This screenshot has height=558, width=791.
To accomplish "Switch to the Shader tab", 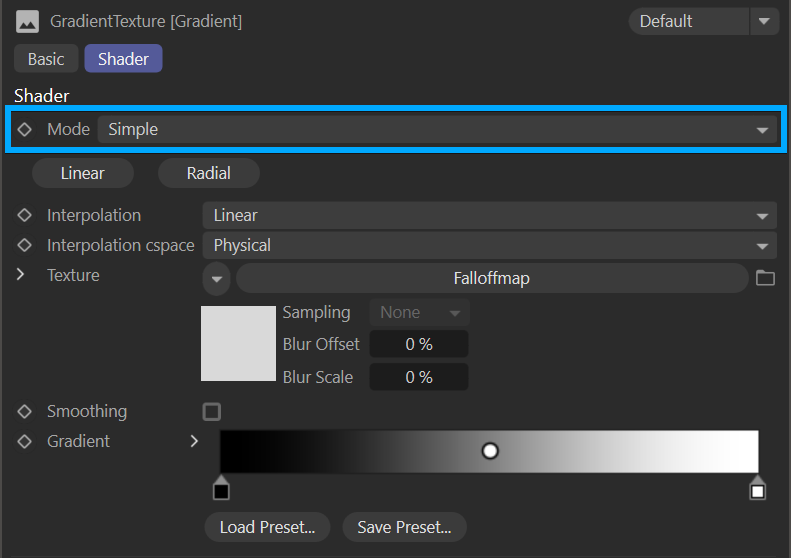I will [x=123, y=59].
